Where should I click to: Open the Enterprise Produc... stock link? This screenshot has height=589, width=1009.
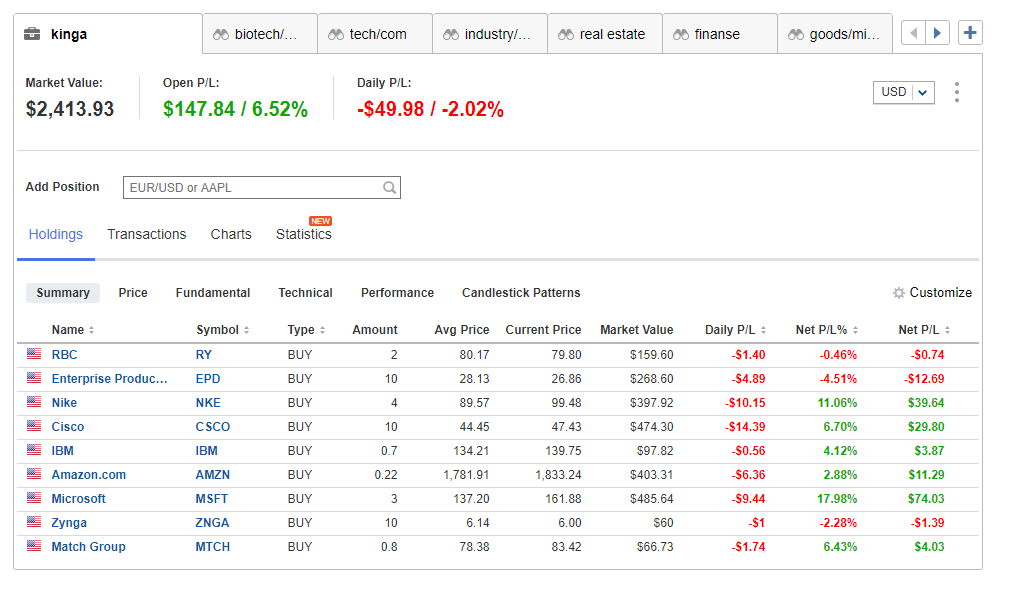(109, 379)
